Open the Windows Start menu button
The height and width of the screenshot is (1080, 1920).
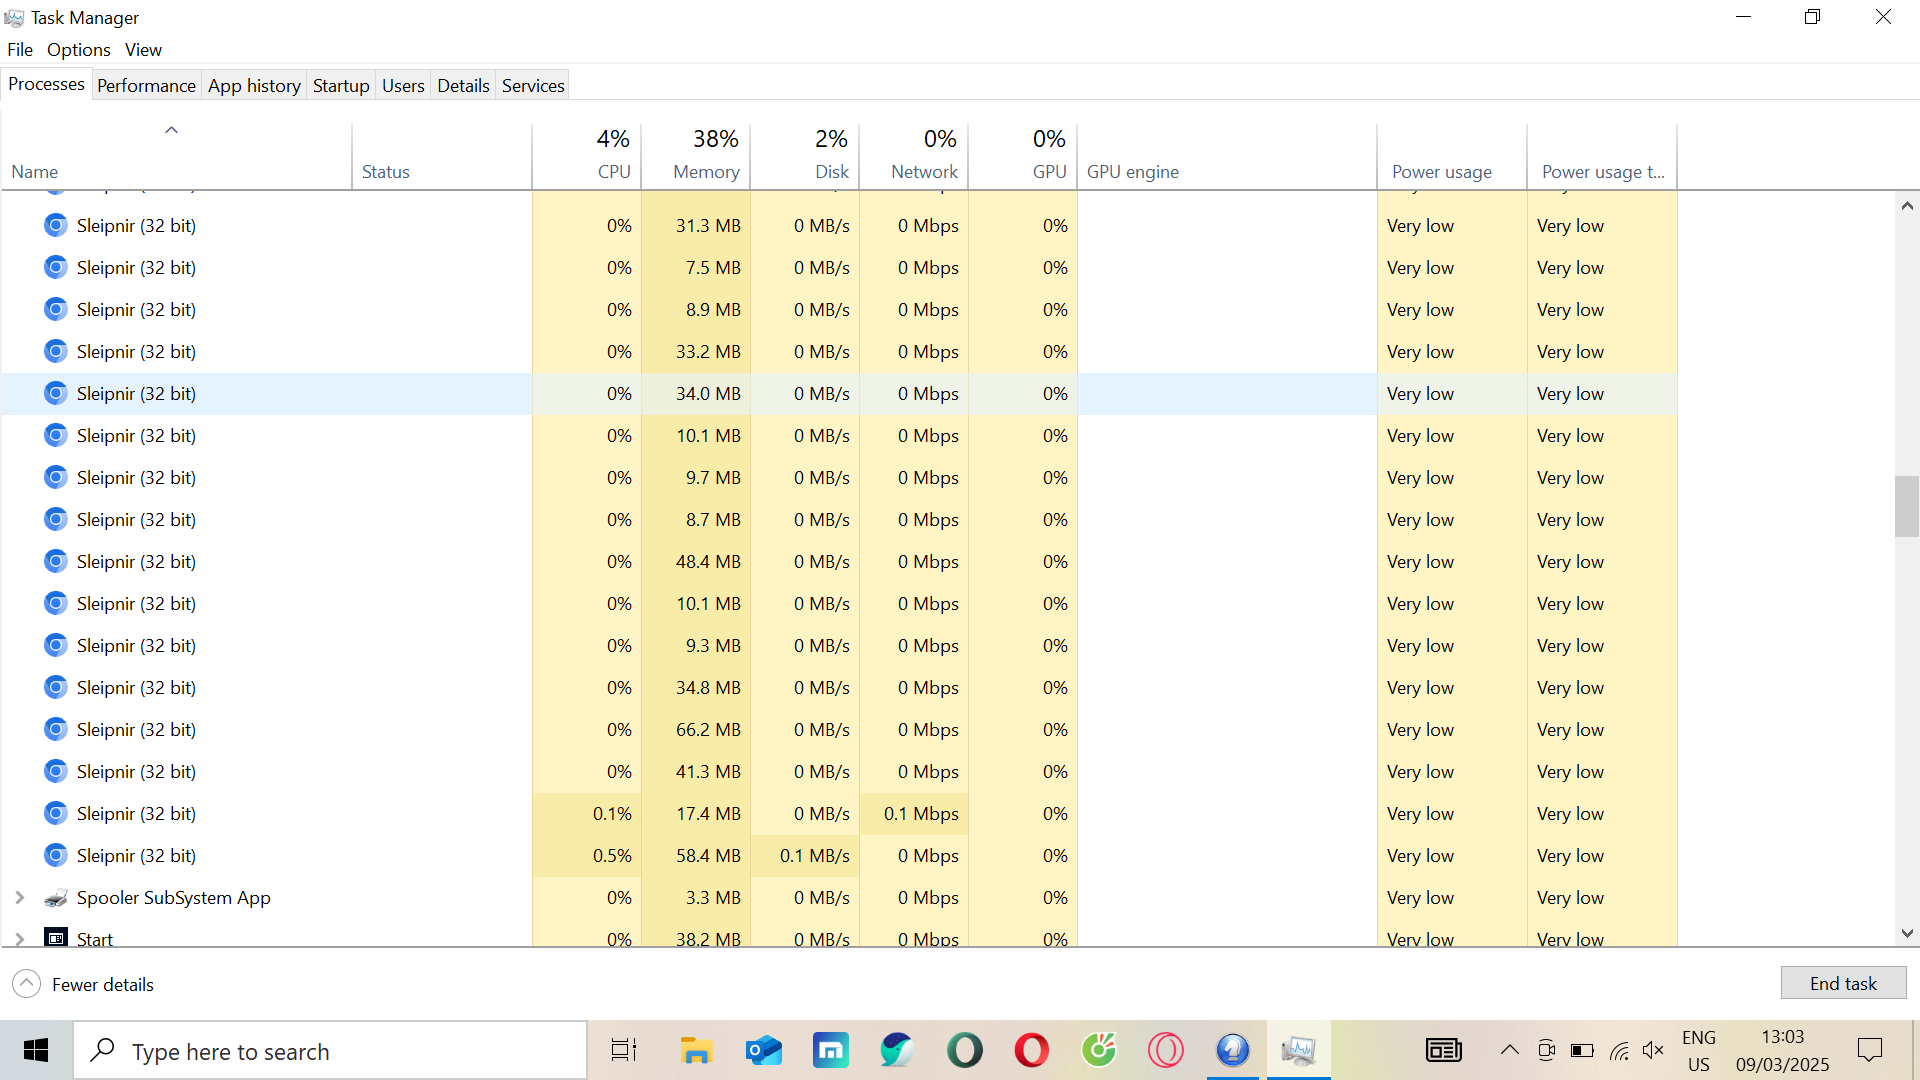tap(36, 1051)
